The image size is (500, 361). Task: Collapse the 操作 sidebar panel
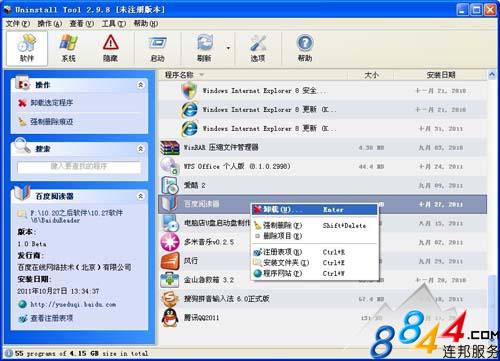tap(140, 85)
